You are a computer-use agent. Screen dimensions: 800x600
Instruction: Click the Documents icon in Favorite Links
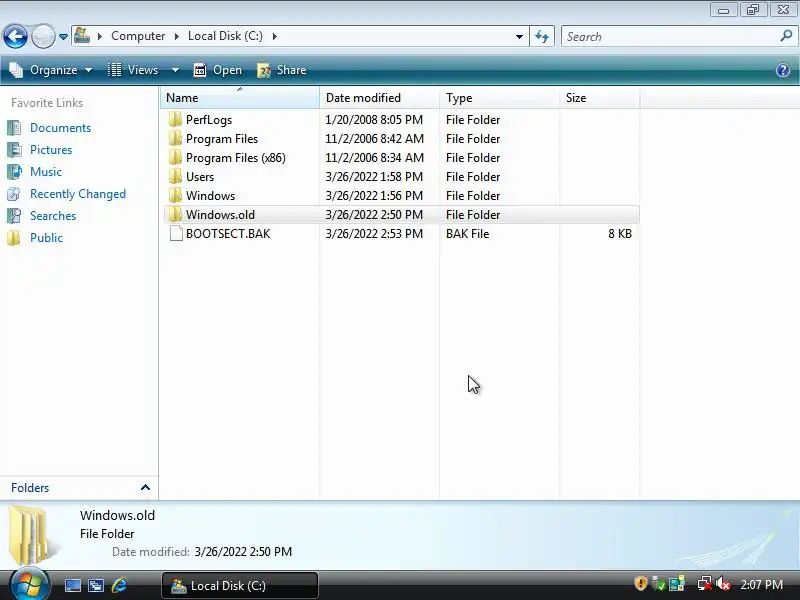[x=14, y=128]
